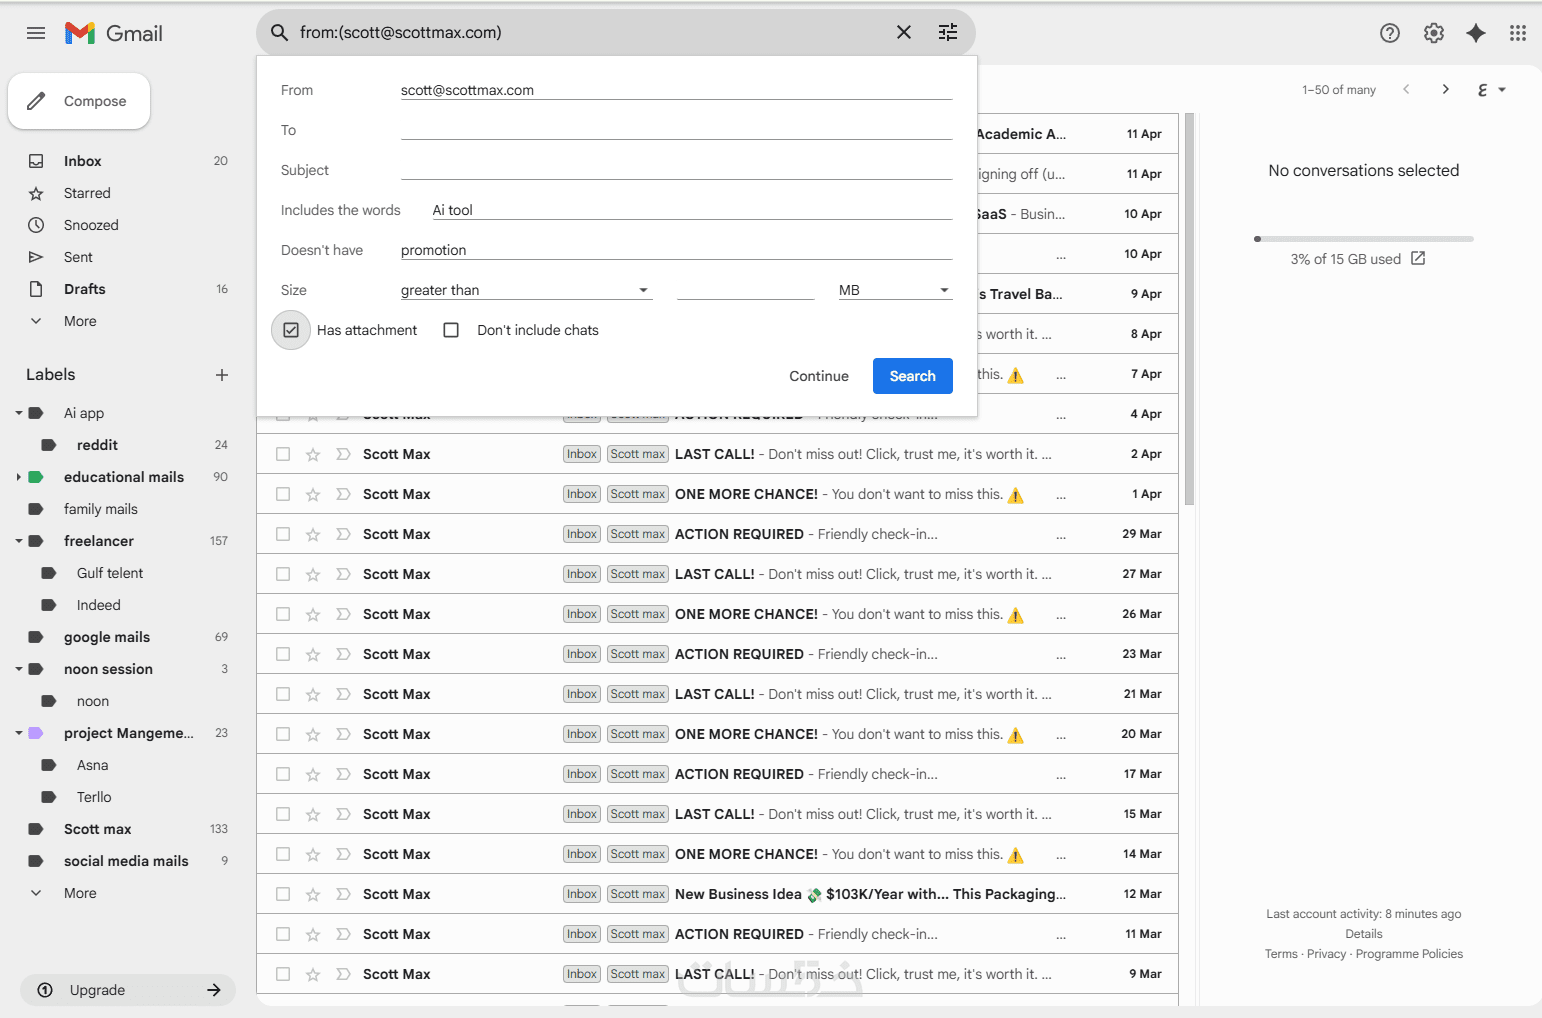1542x1018 pixels.
Task: Open the Terms link
Action: (1281, 954)
